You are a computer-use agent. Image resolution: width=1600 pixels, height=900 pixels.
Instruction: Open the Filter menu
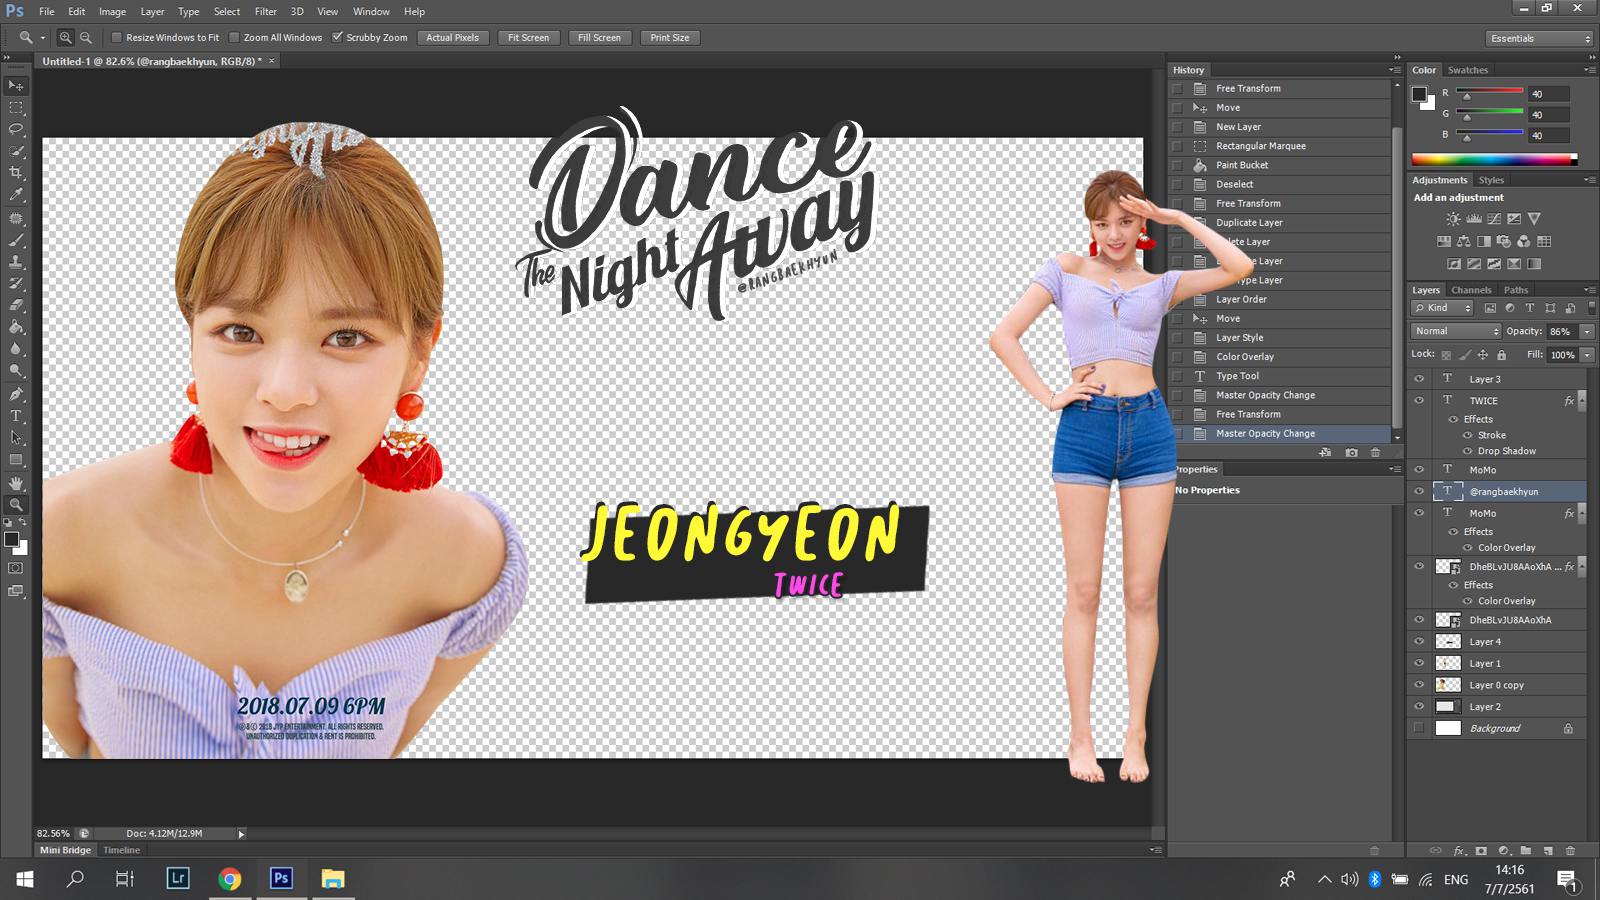coord(265,11)
